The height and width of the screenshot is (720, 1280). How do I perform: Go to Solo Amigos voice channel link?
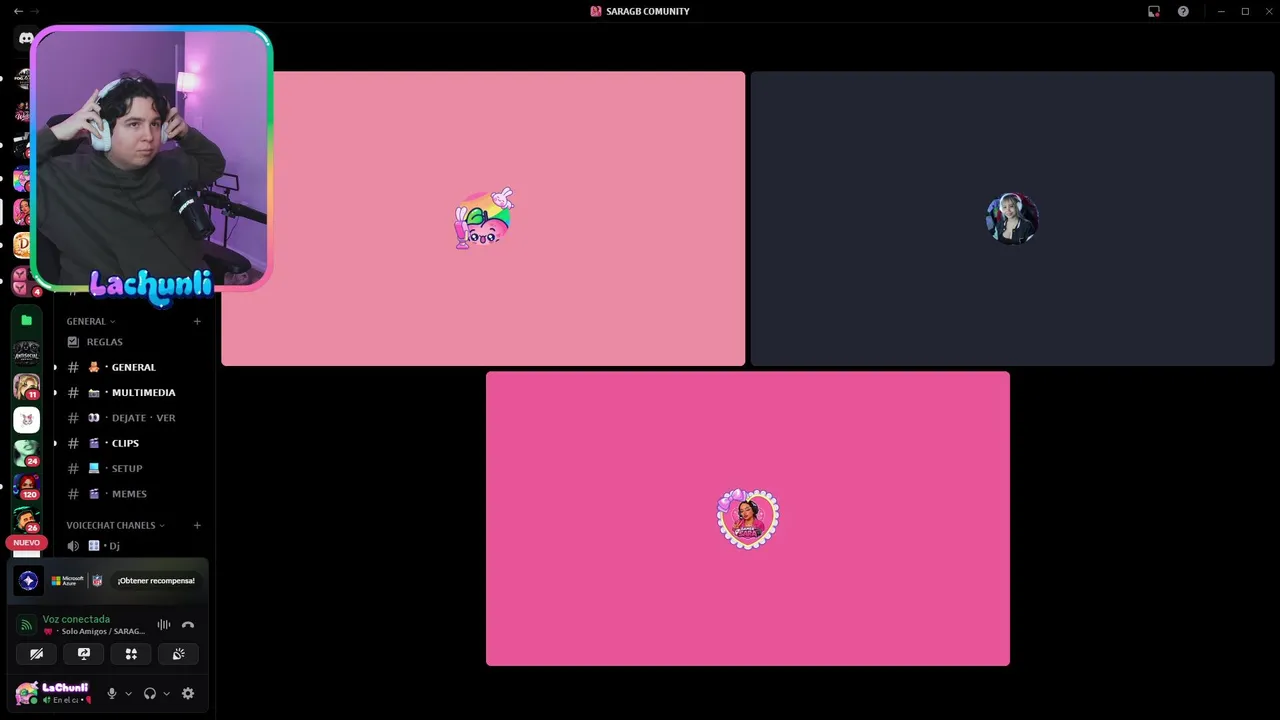tap(95, 631)
